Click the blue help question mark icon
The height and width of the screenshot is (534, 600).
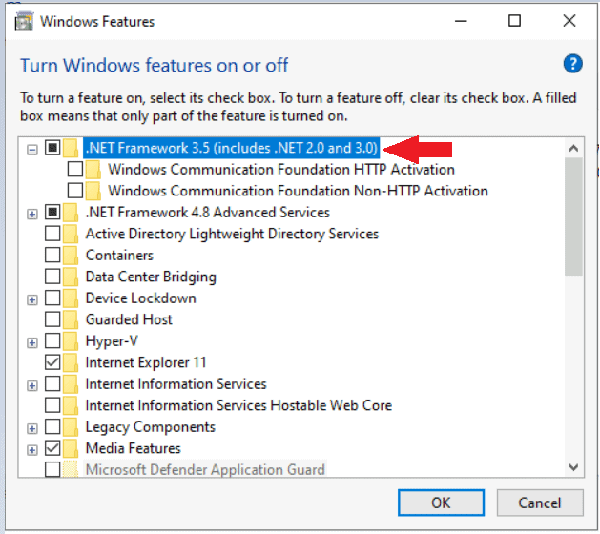pos(573,64)
